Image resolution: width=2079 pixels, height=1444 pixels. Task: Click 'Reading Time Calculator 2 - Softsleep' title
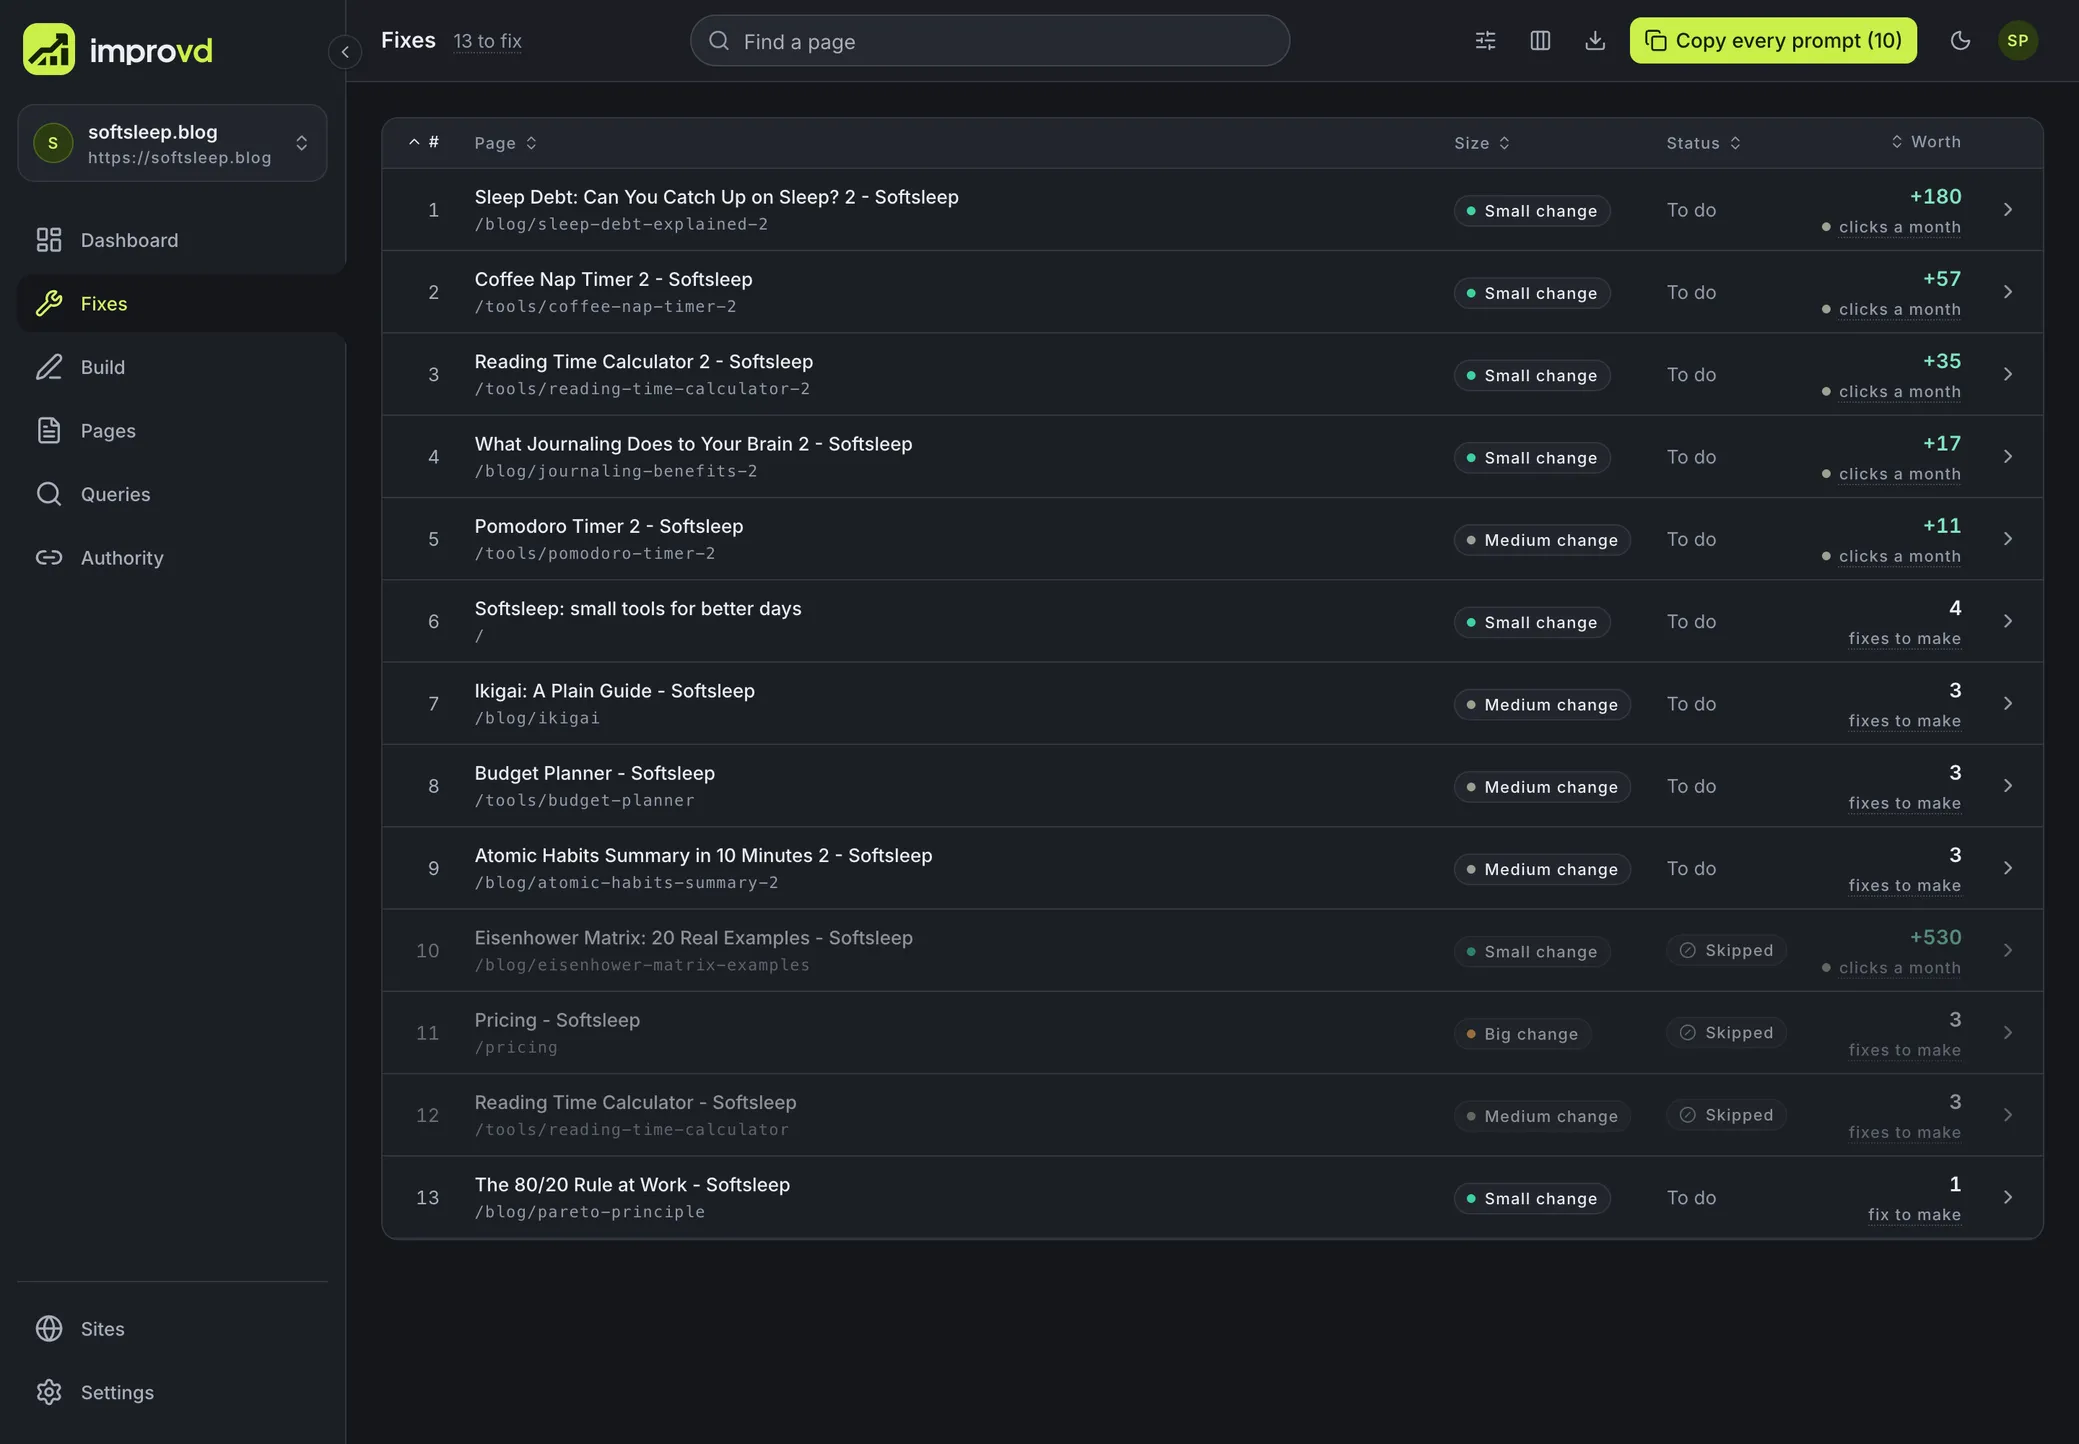(x=643, y=362)
